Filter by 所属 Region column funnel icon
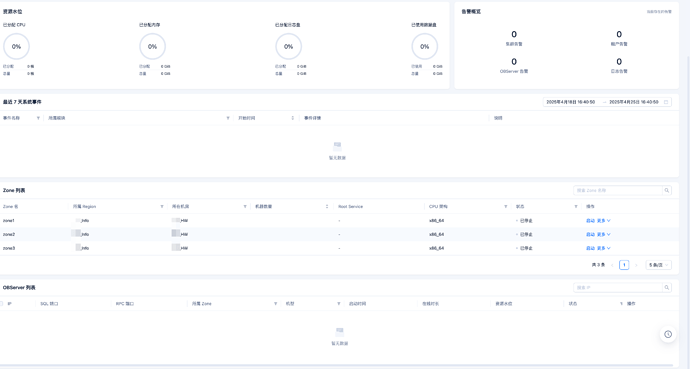Screen dimensions: 690x369 [161, 207]
